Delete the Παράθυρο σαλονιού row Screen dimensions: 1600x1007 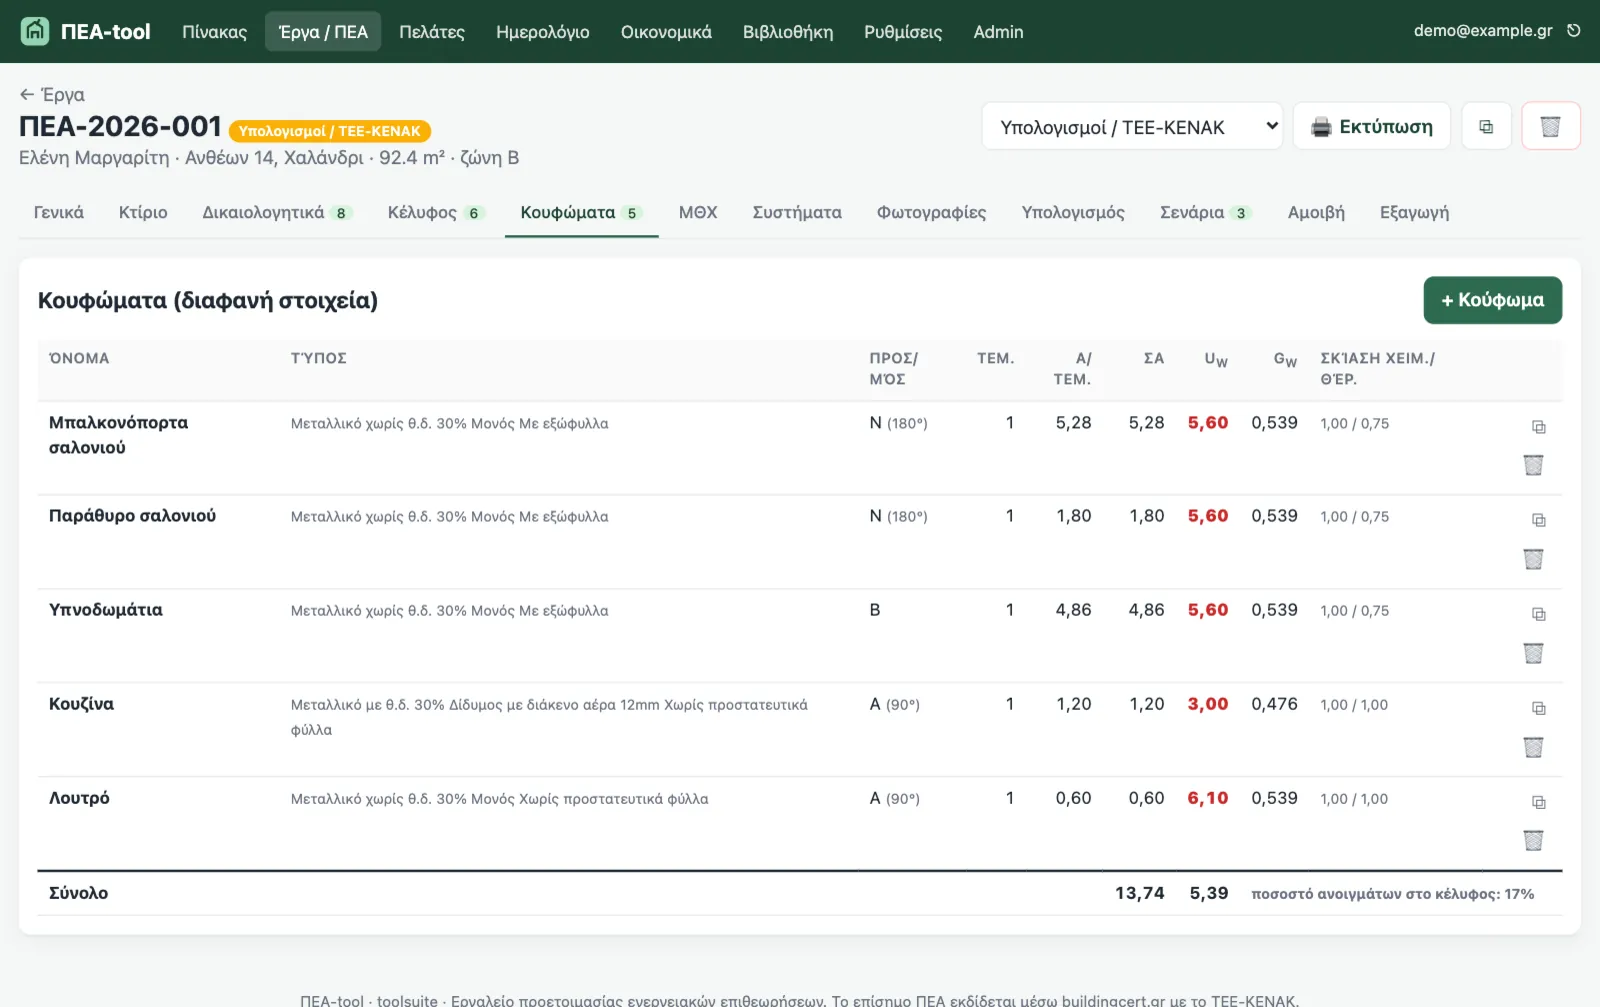pyautogui.click(x=1533, y=559)
